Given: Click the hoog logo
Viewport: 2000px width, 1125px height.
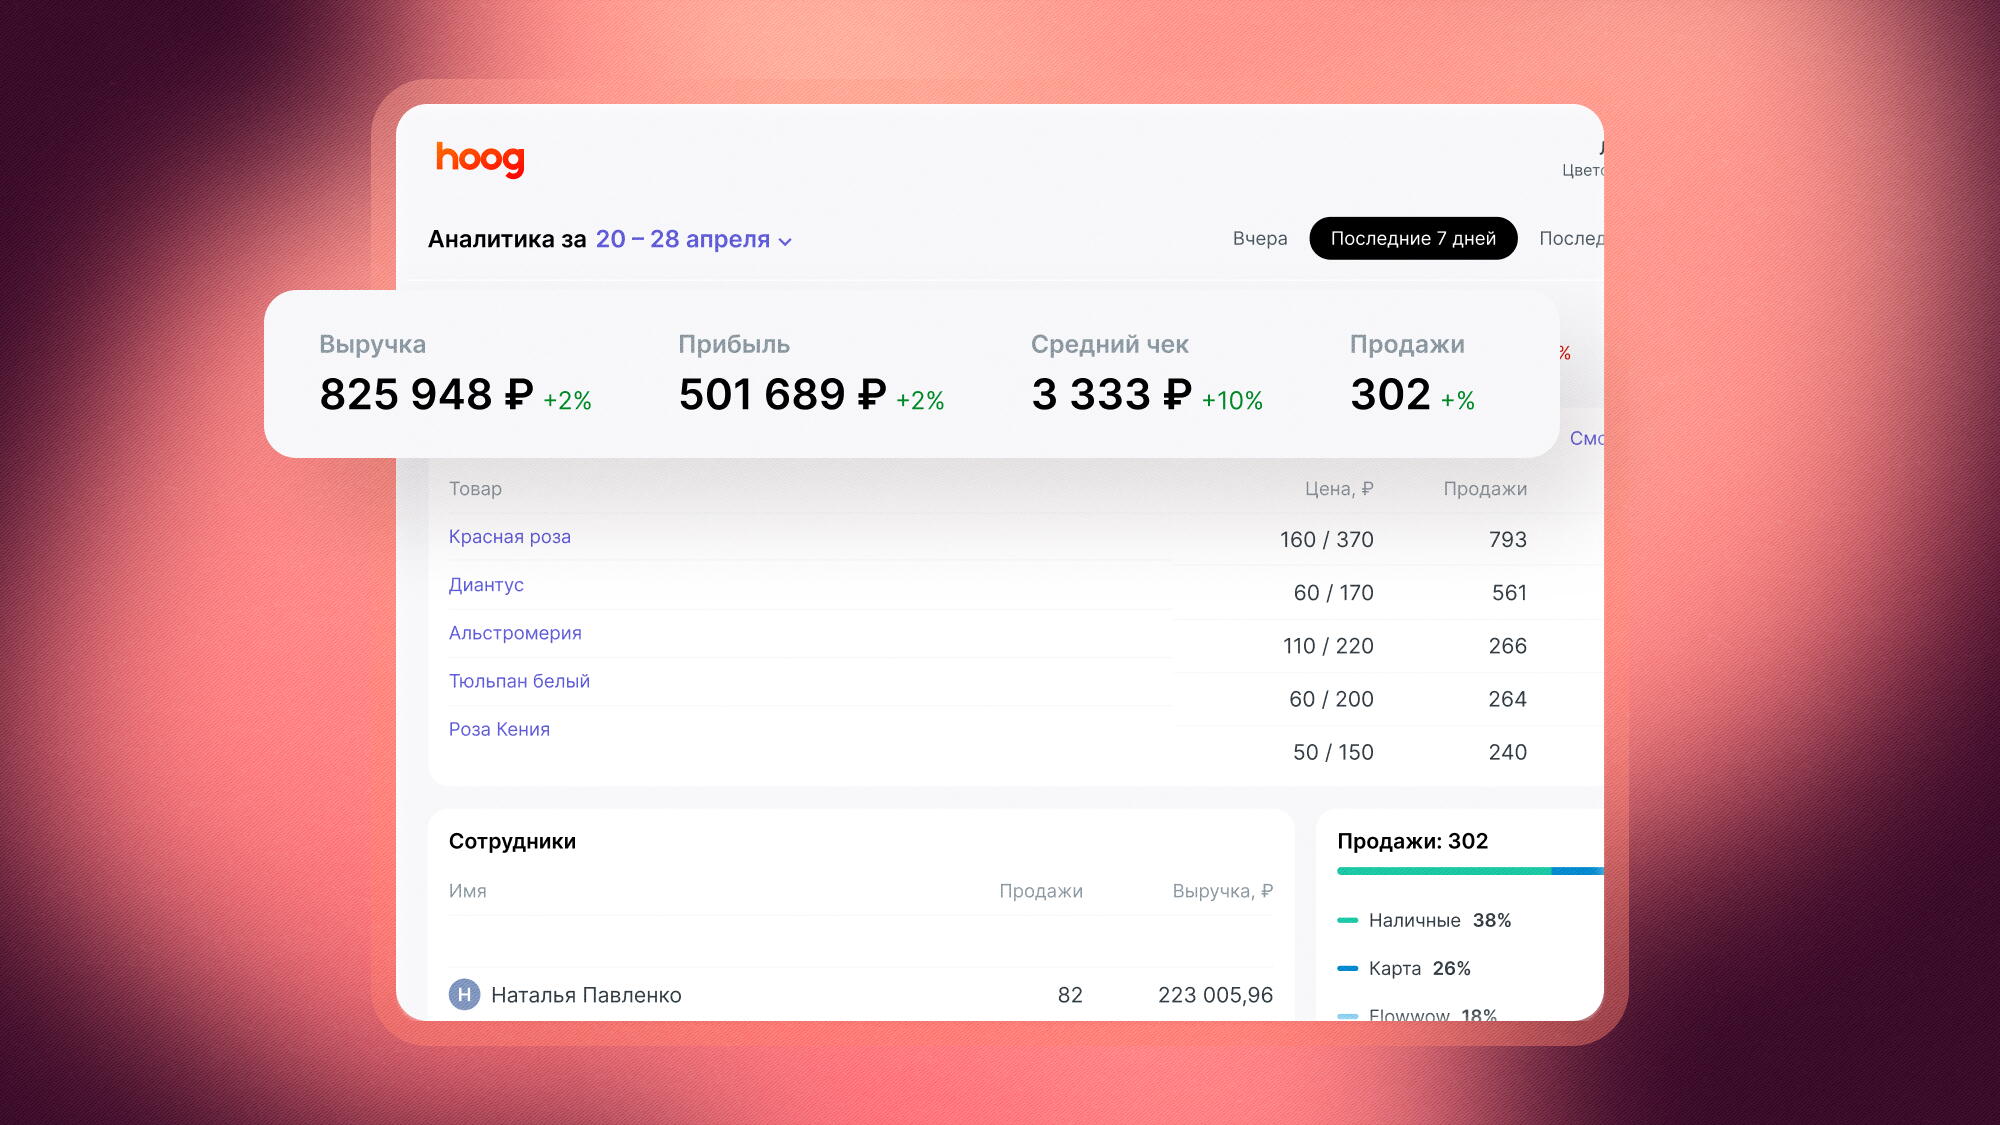Looking at the screenshot, I should (480, 158).
